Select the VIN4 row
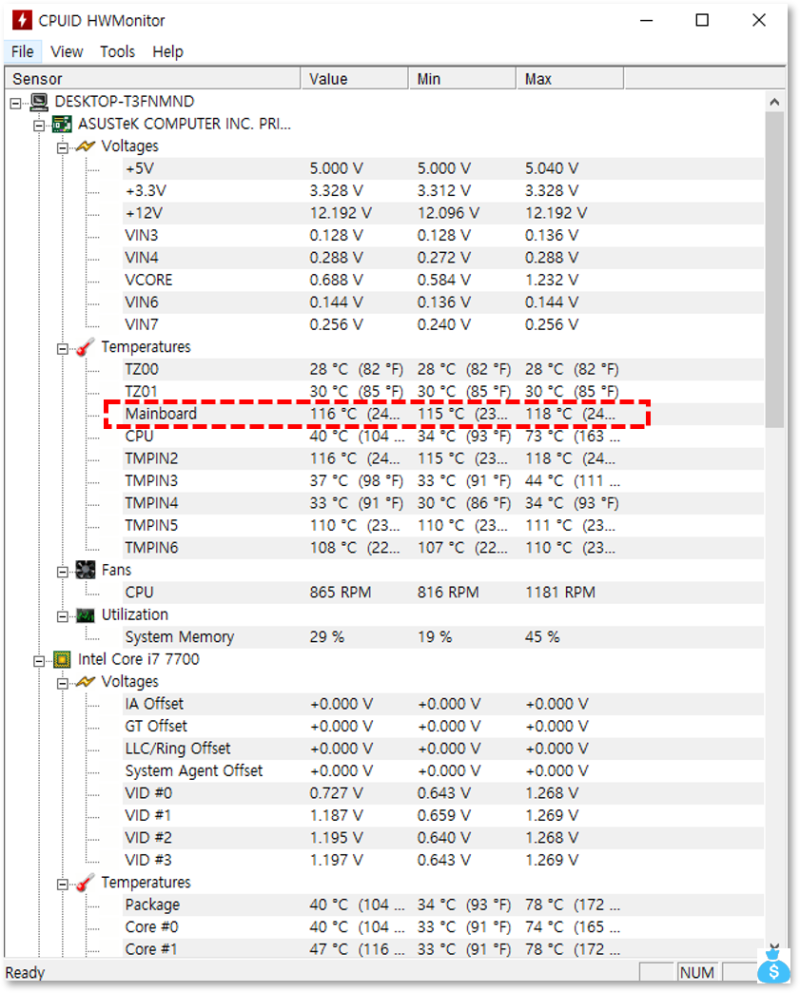Screen dimensions: 800x993 coord(443,258)
